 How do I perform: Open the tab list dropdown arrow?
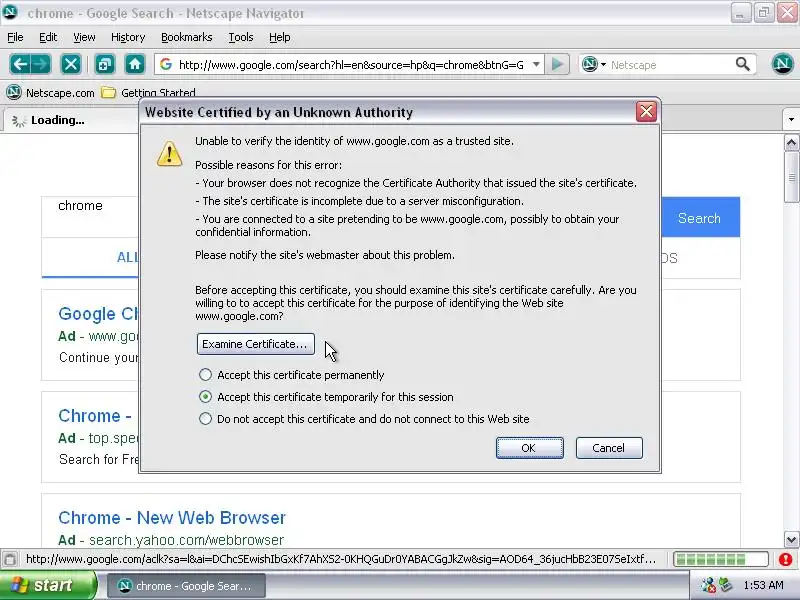tap(791, 120)
